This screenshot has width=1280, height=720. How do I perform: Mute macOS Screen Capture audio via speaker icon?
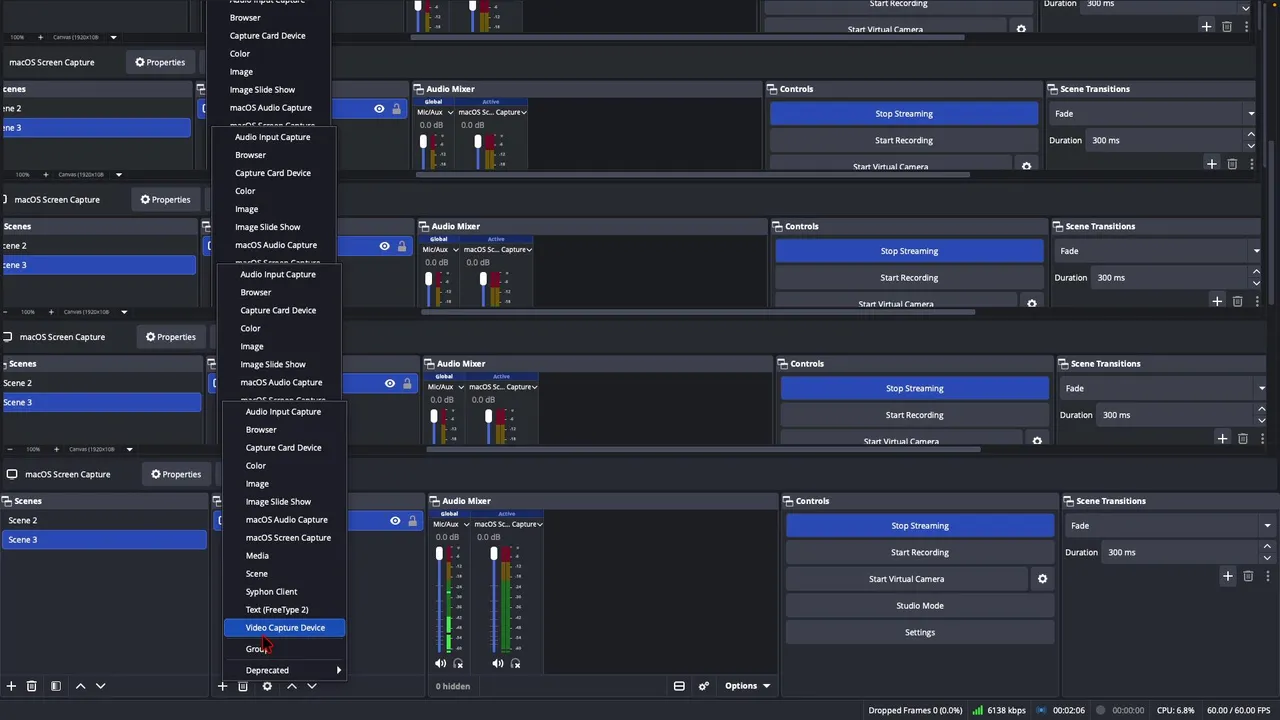point(498,663)
